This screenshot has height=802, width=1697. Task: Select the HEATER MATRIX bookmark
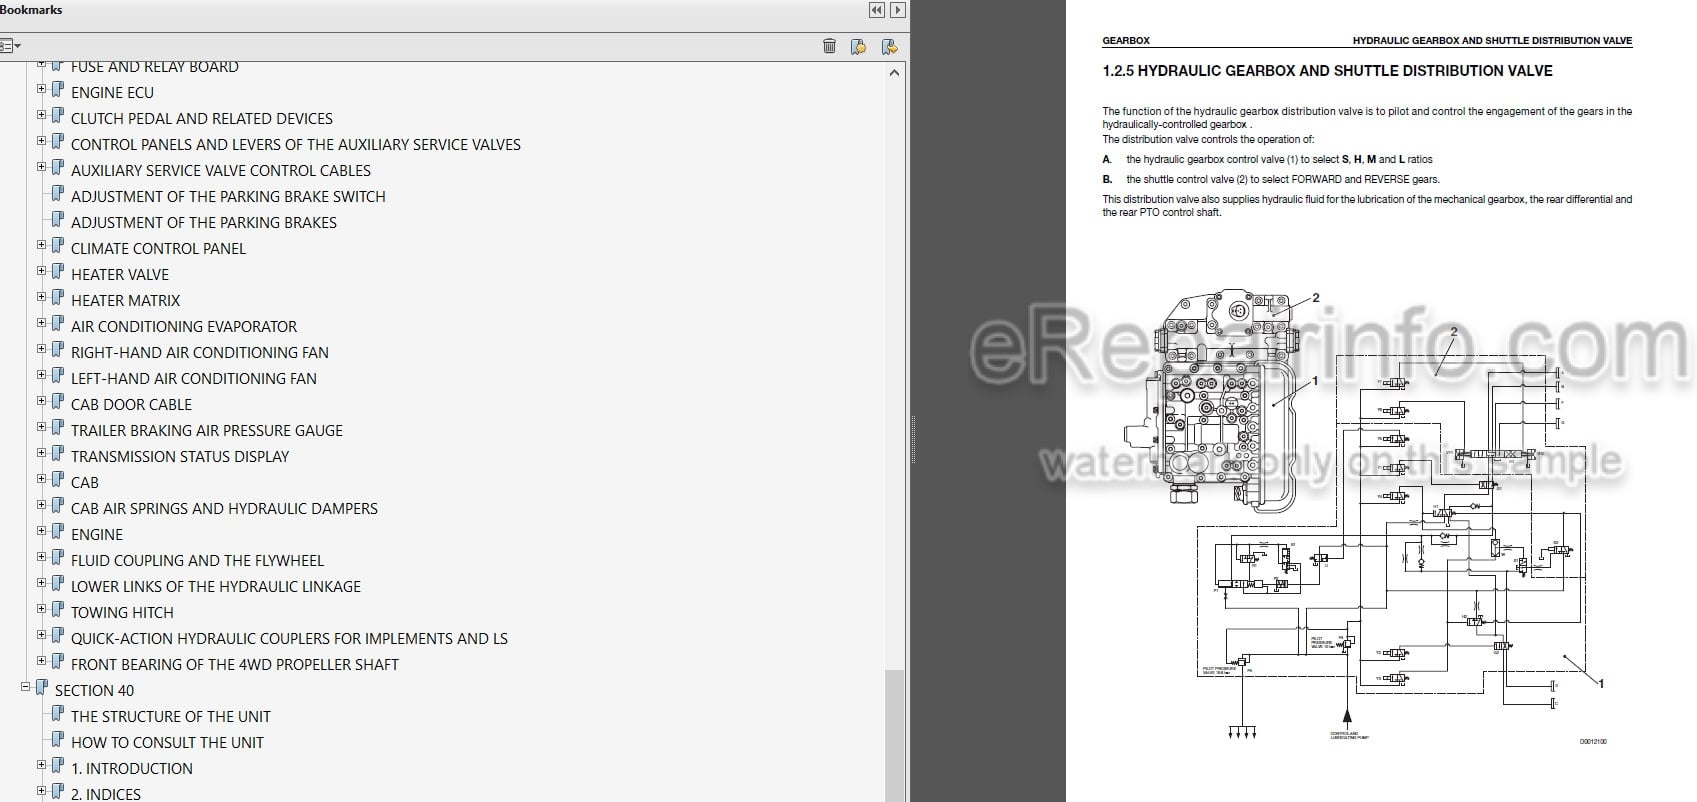(x=126, y=300)
